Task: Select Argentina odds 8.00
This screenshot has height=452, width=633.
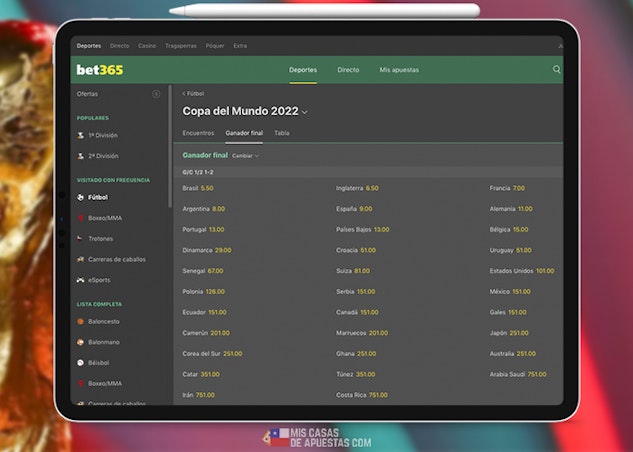Action: (218, 209)
